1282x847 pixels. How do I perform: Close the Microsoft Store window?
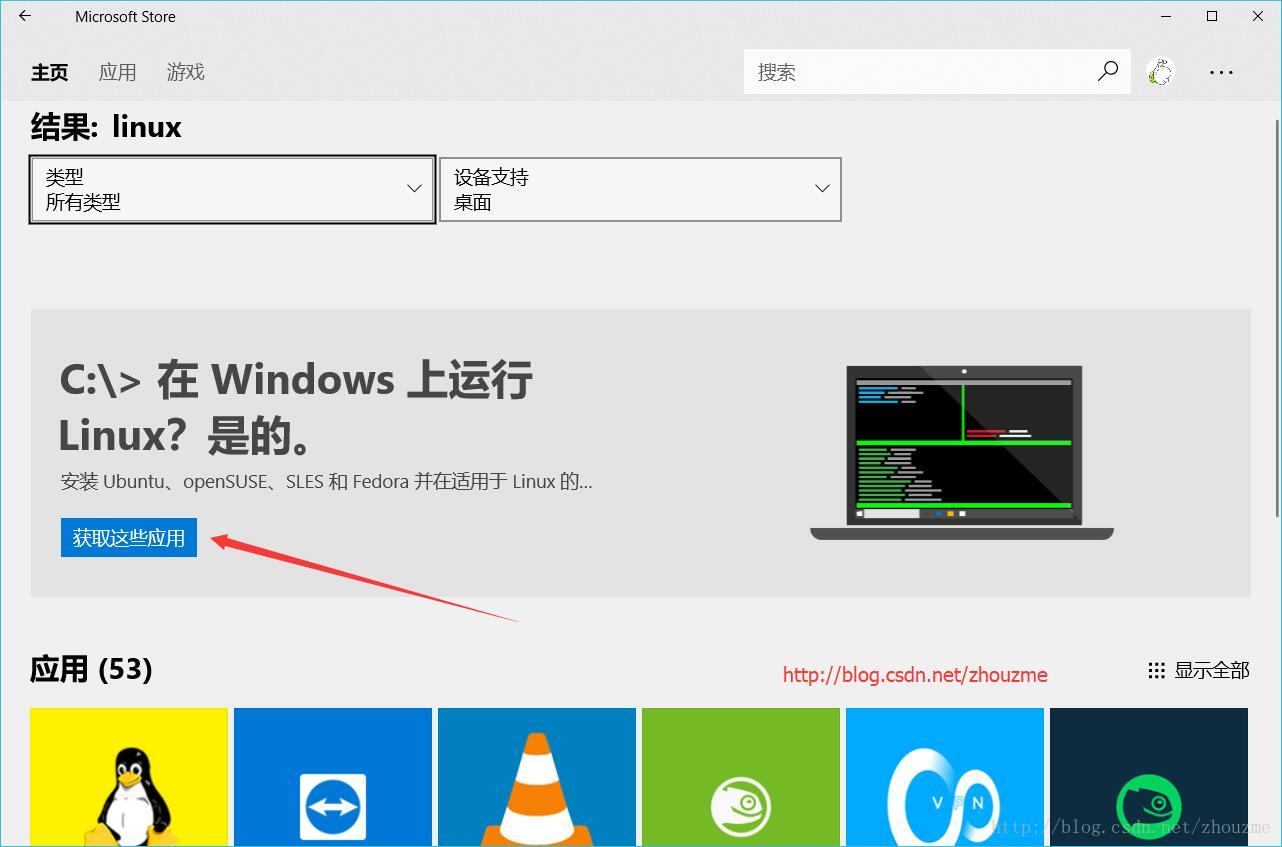click(x=1258, y=16)
